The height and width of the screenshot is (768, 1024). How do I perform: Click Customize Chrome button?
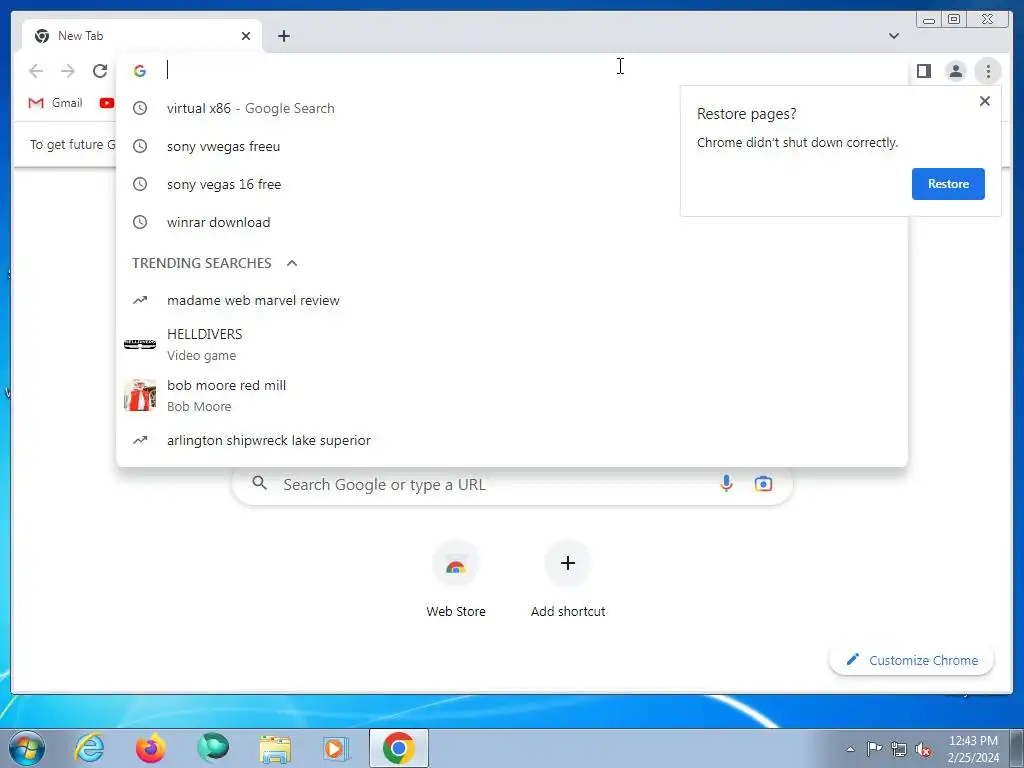[912, 660]
